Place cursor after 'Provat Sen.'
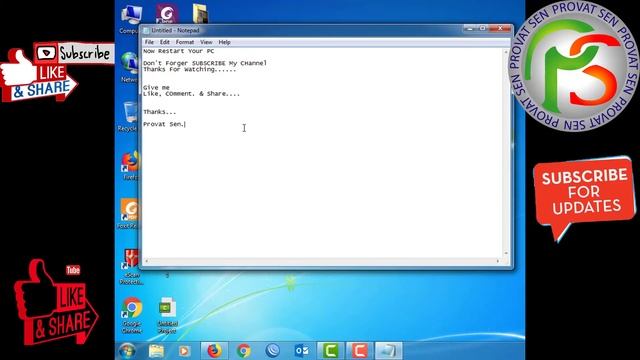This screenshot has height=360, width=640. click(185, 124)
